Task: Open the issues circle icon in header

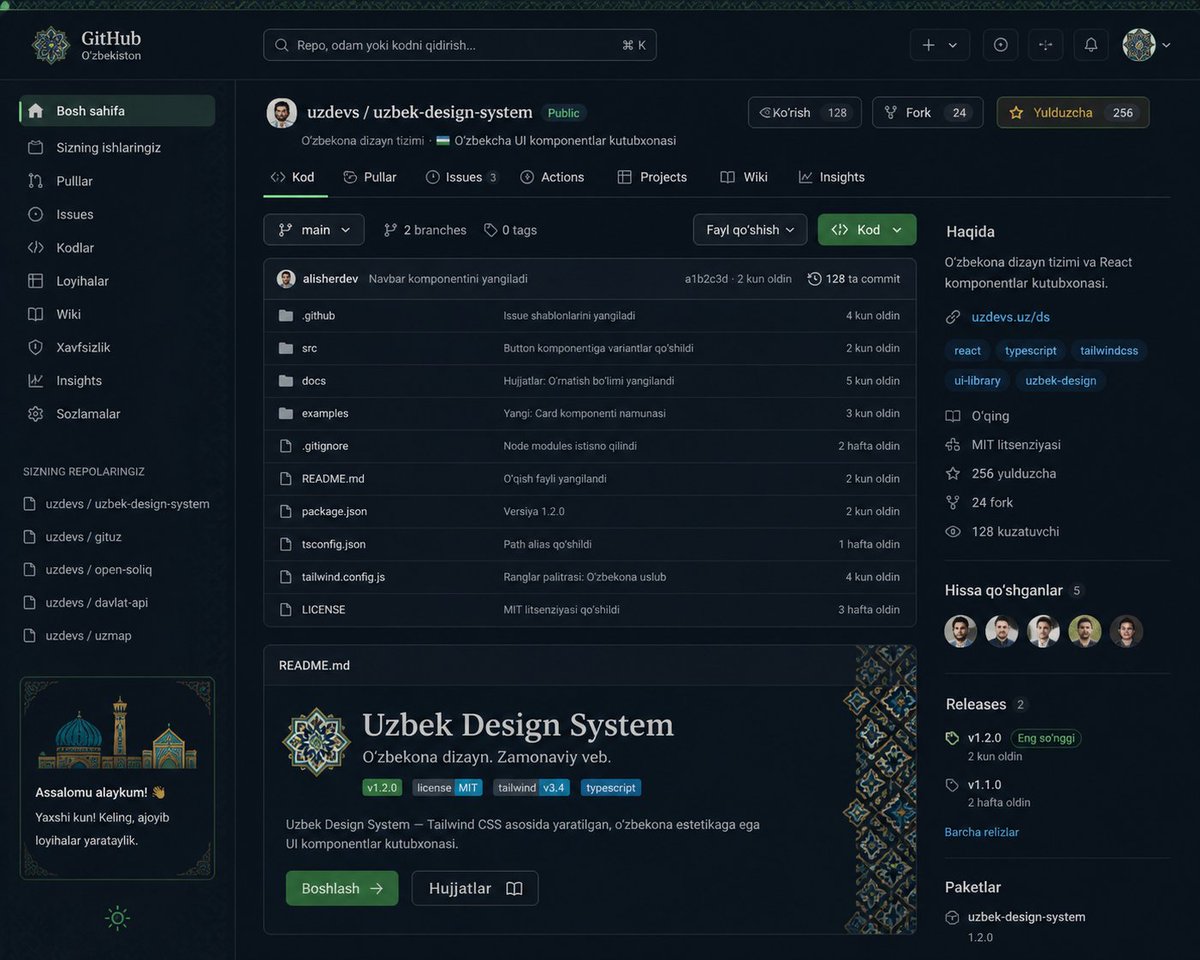Action: tap(1000, 45)
